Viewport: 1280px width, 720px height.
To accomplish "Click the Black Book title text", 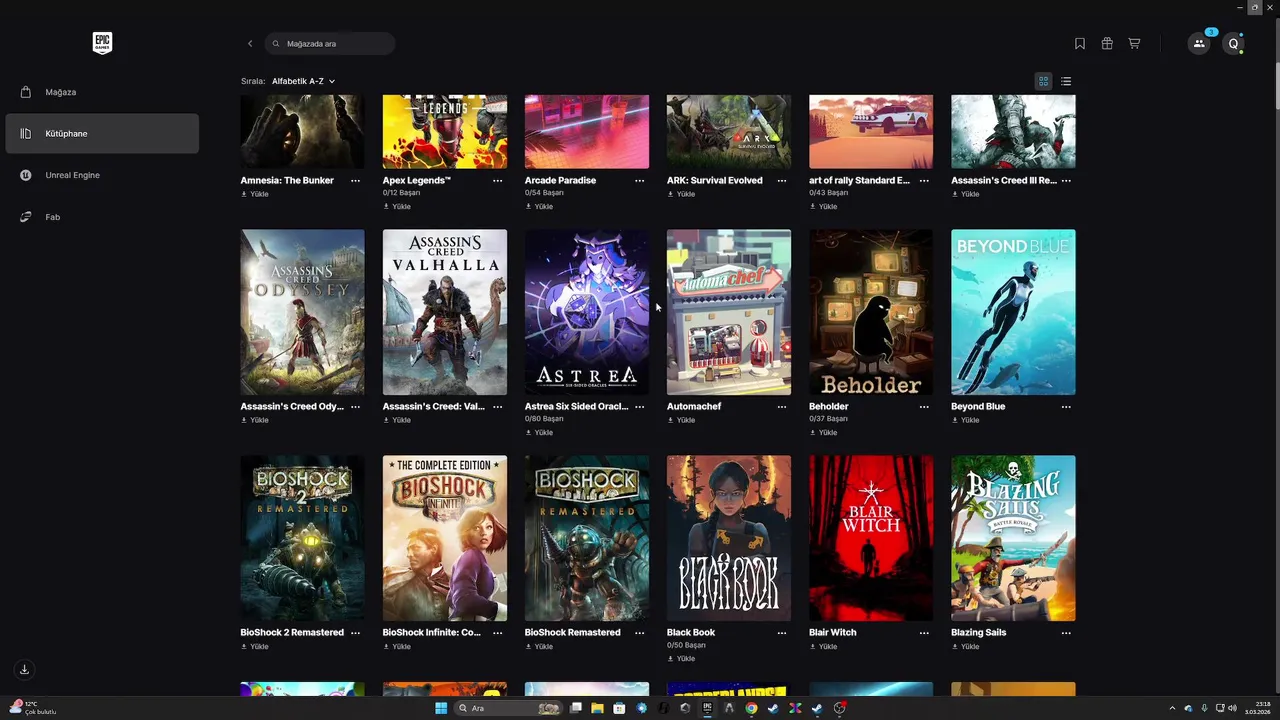I will [691, 633].
